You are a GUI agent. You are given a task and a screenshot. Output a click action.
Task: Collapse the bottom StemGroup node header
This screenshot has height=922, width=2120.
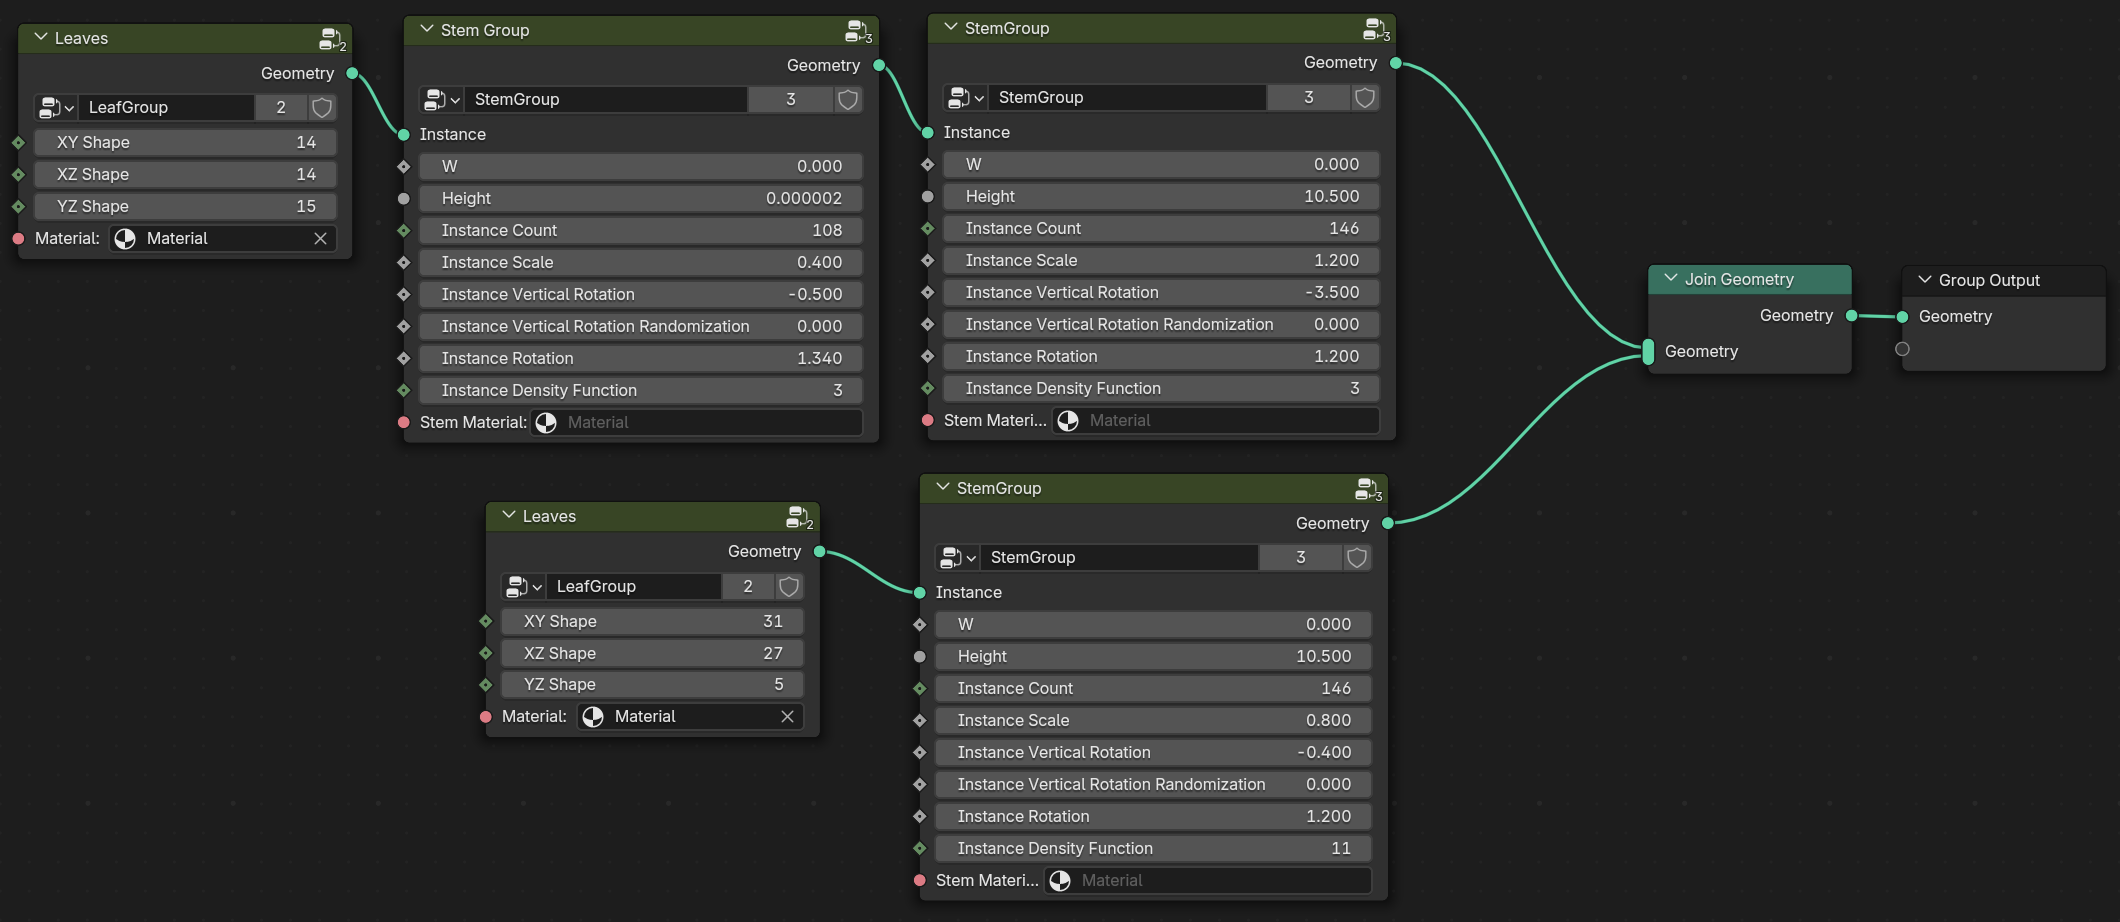[941, 488]
